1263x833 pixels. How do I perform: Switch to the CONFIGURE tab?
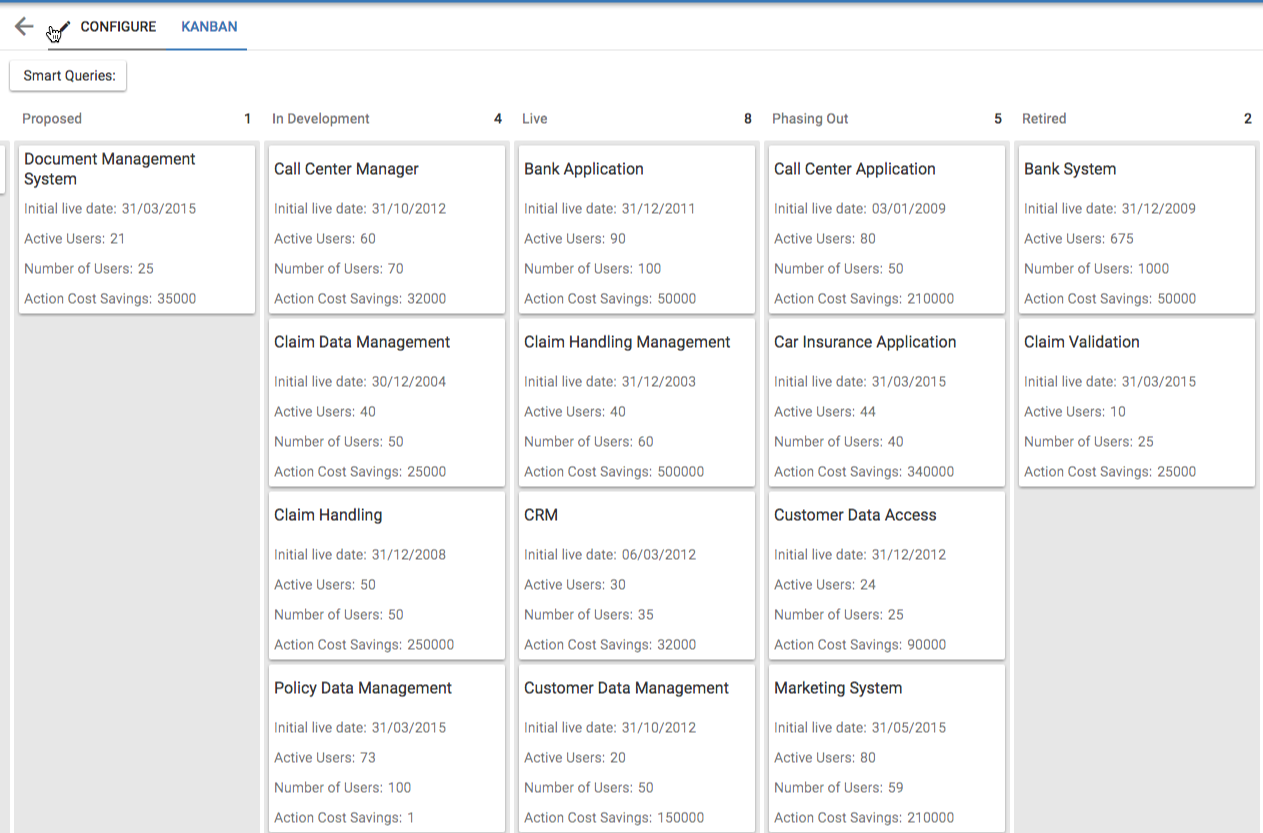[118, 27]
